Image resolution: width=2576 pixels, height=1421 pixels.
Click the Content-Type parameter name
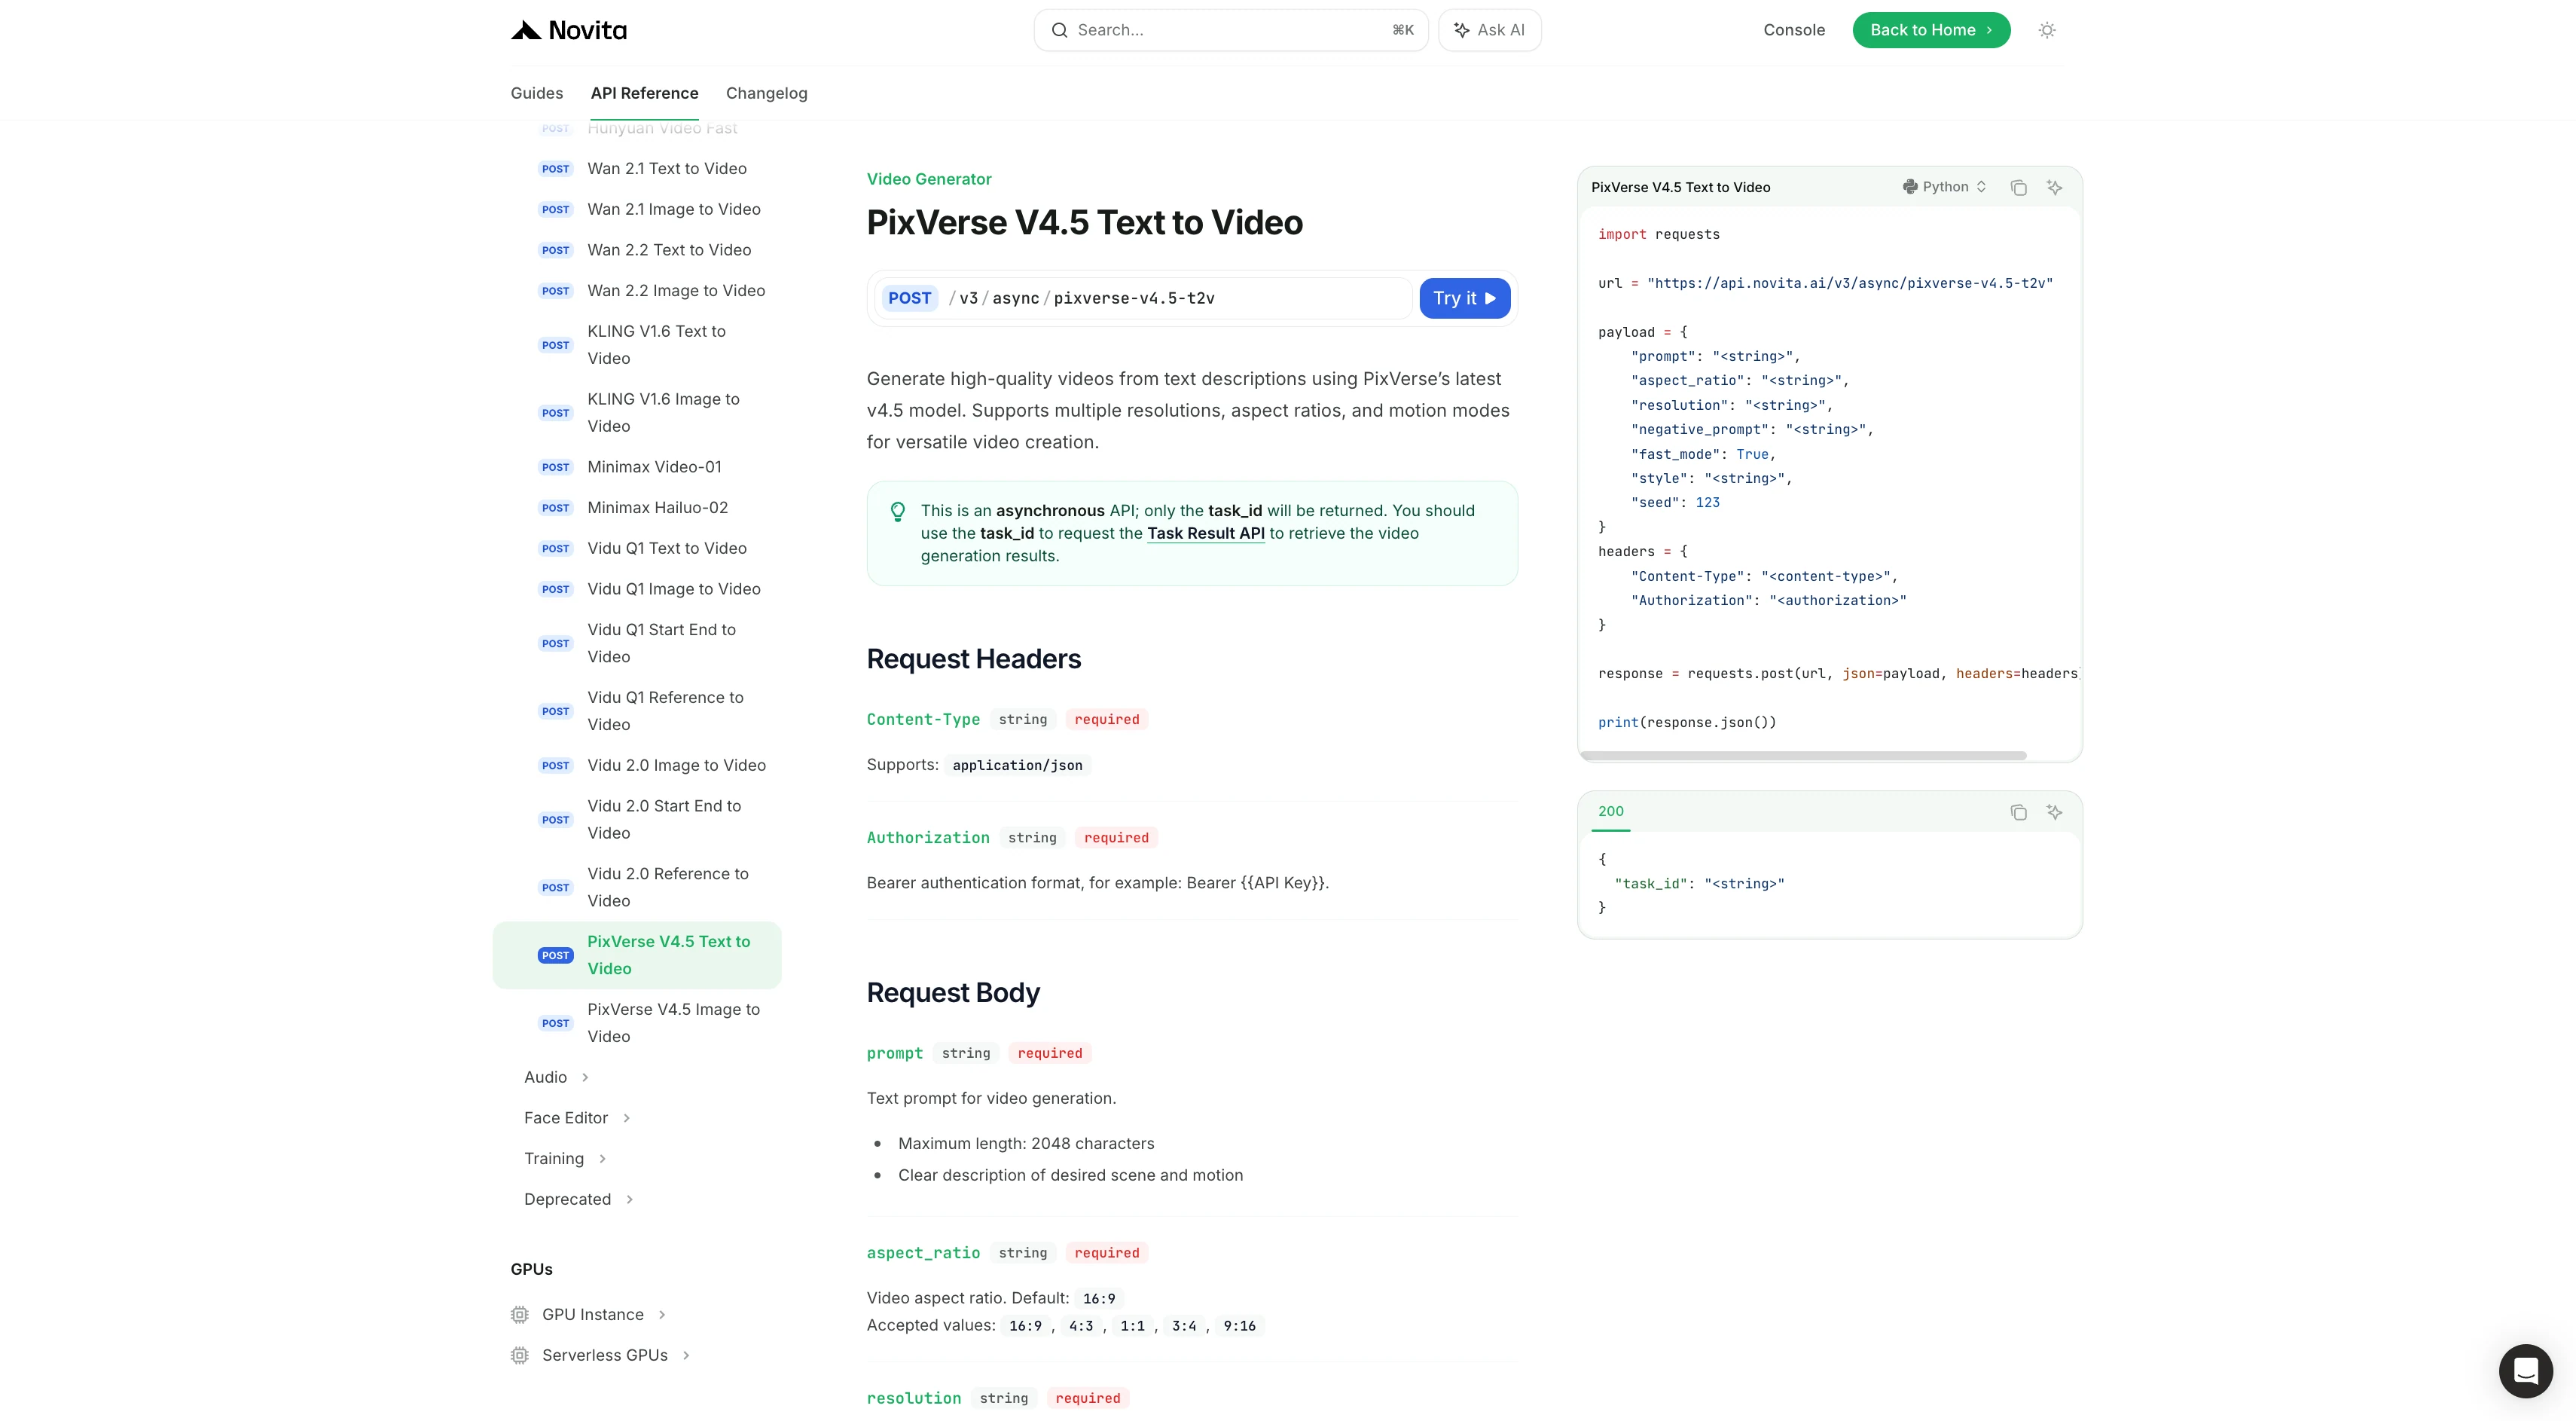[x=923, y=719]
